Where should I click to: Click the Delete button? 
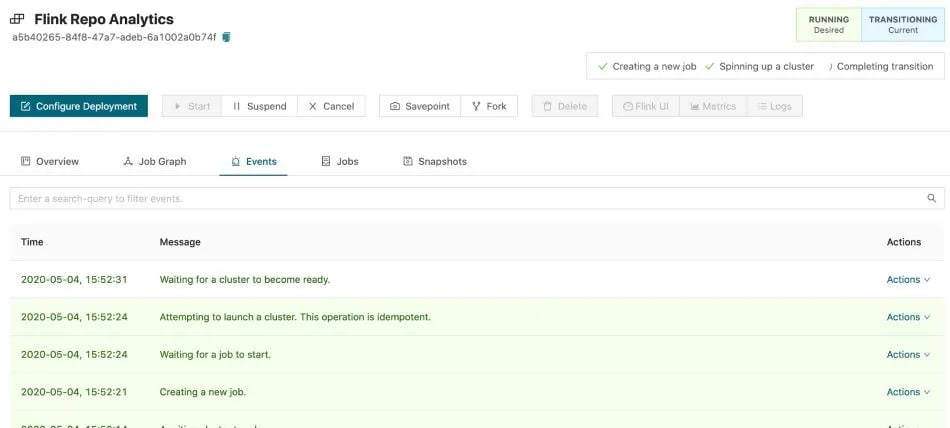(565, 106)
